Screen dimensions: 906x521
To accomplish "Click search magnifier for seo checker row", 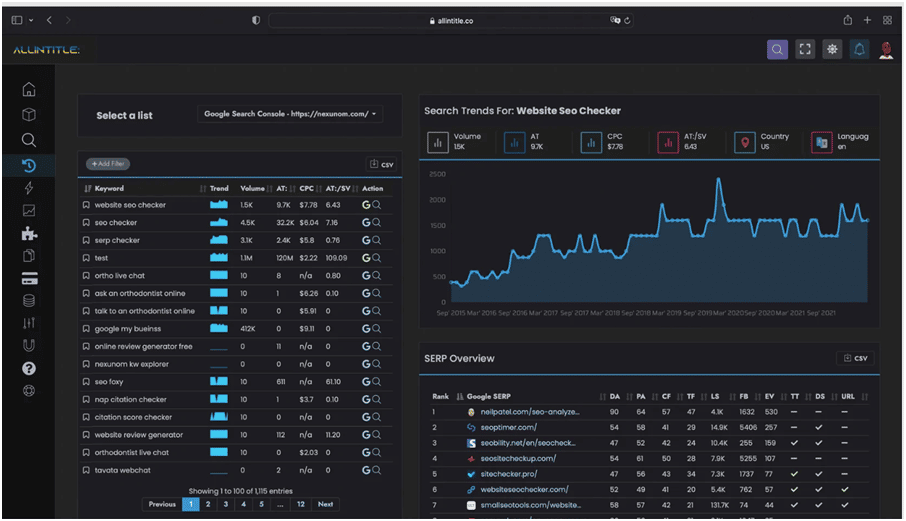I will click(x=377, y=222).
